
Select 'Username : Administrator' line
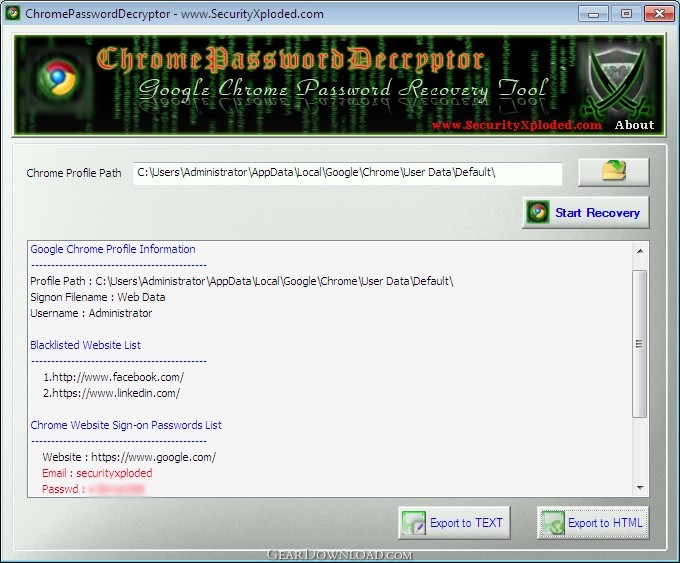91,313
